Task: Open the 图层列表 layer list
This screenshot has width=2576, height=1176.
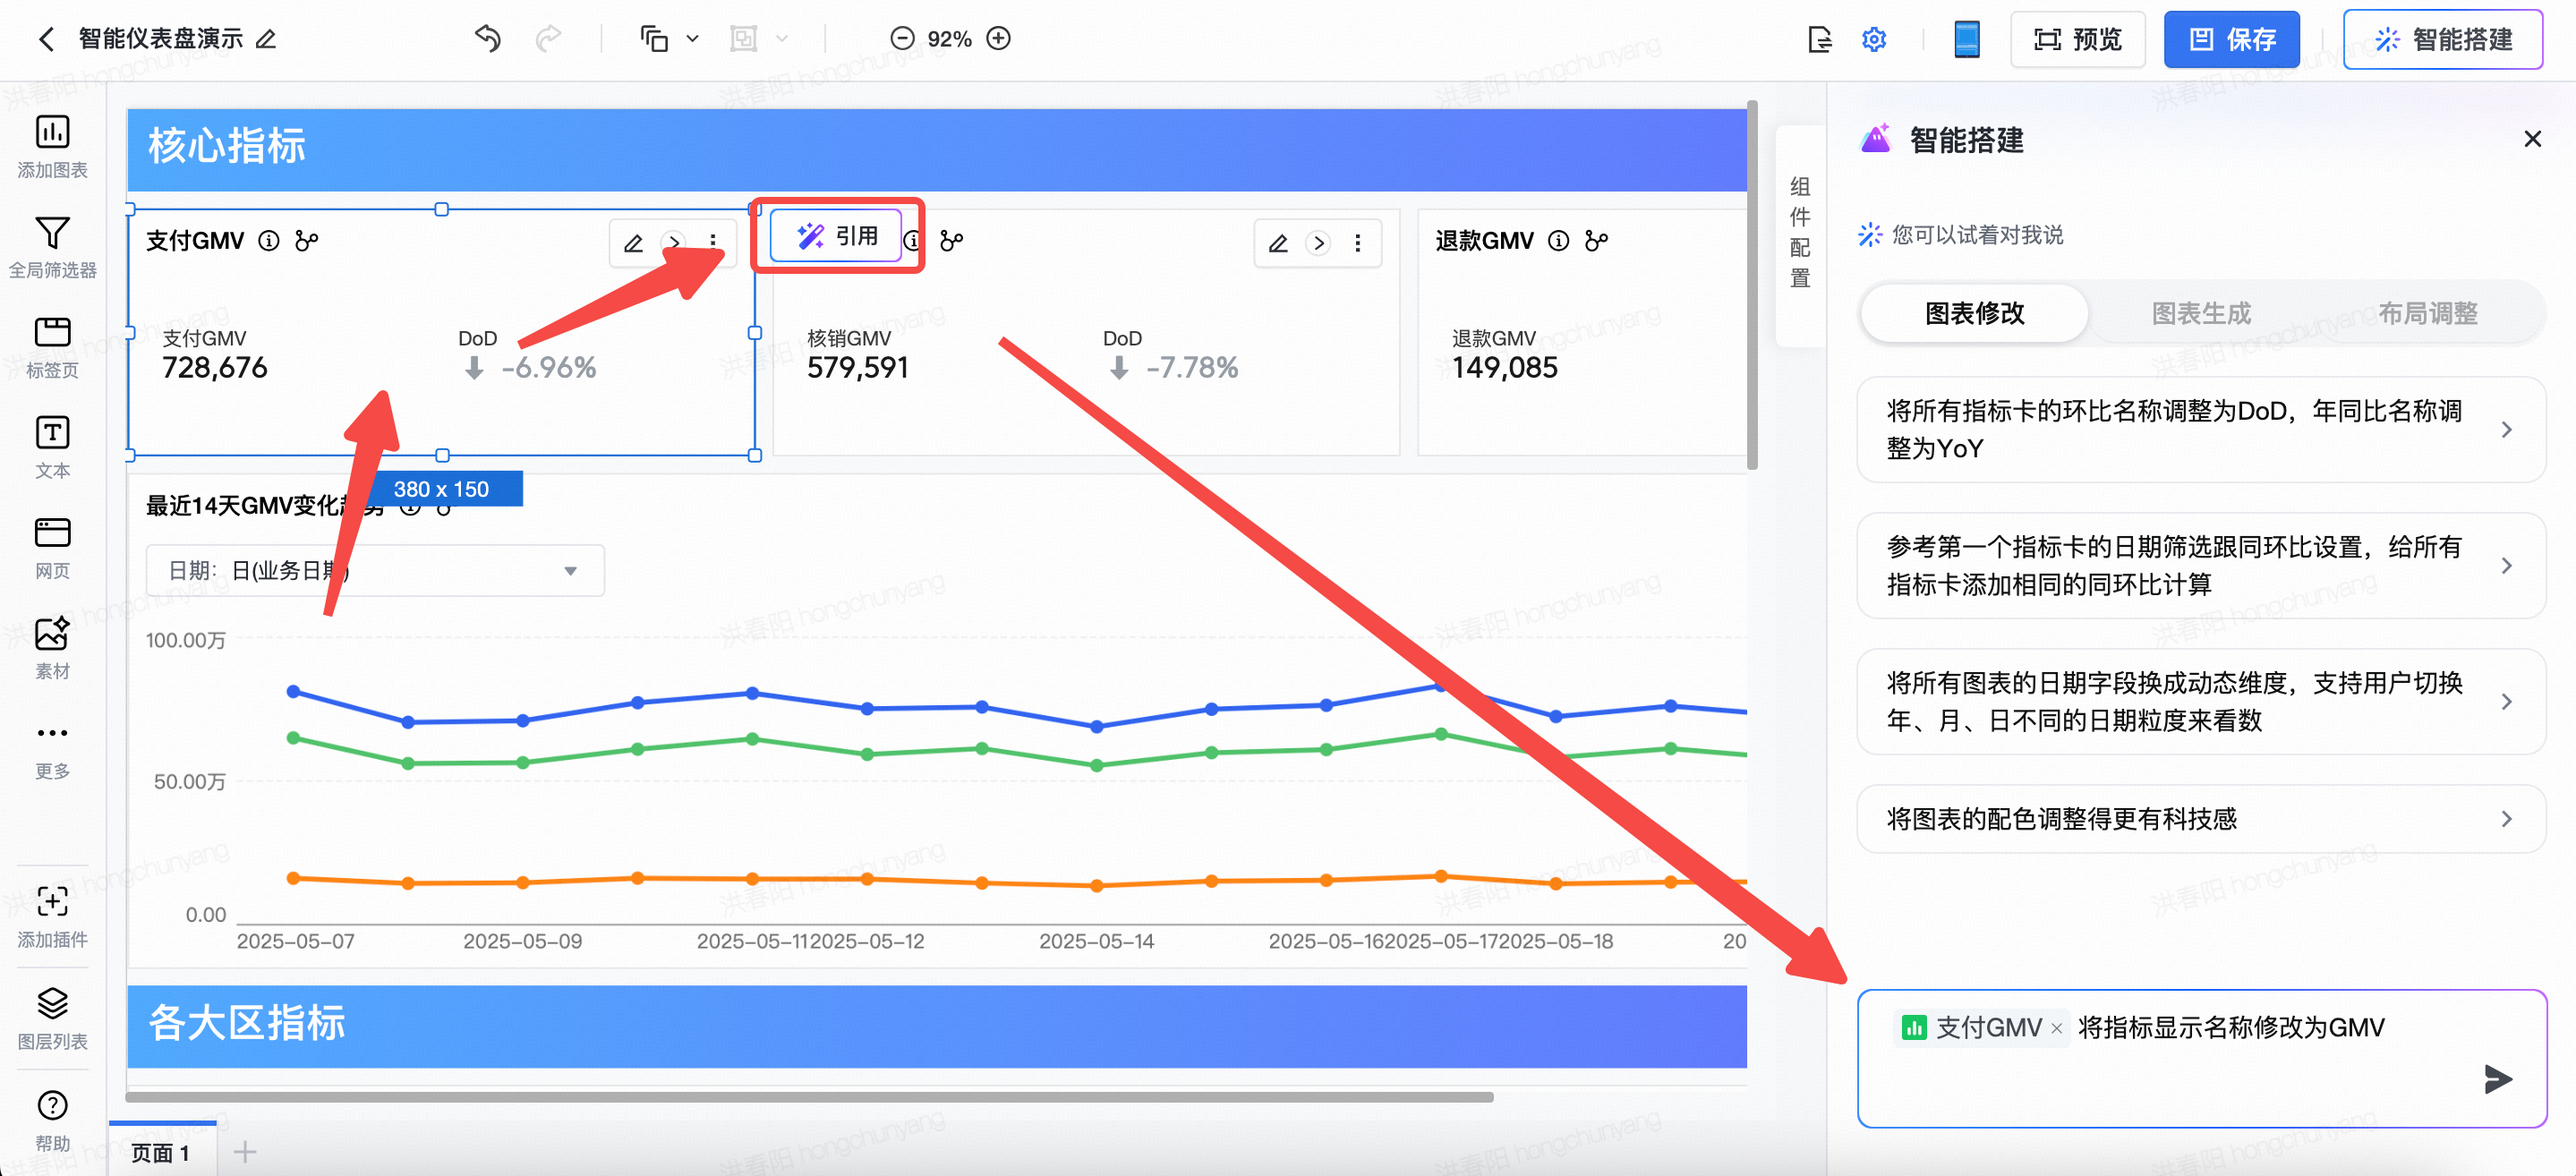Action: 52,1003
